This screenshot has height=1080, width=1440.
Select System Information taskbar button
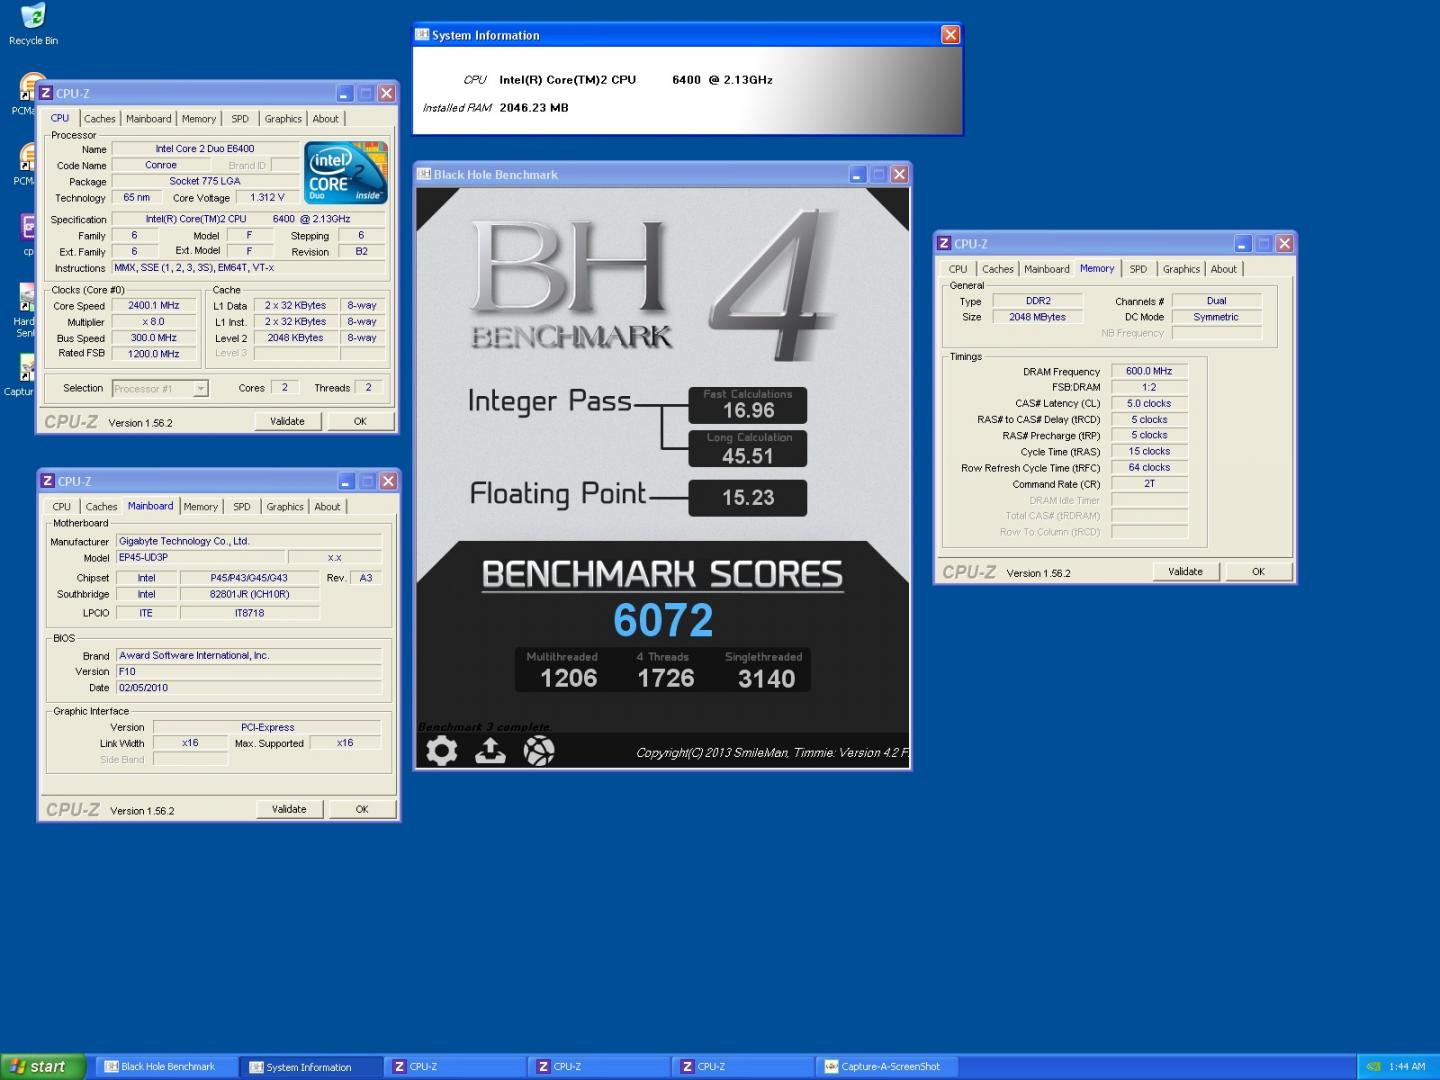click(x=312, y=1067)
